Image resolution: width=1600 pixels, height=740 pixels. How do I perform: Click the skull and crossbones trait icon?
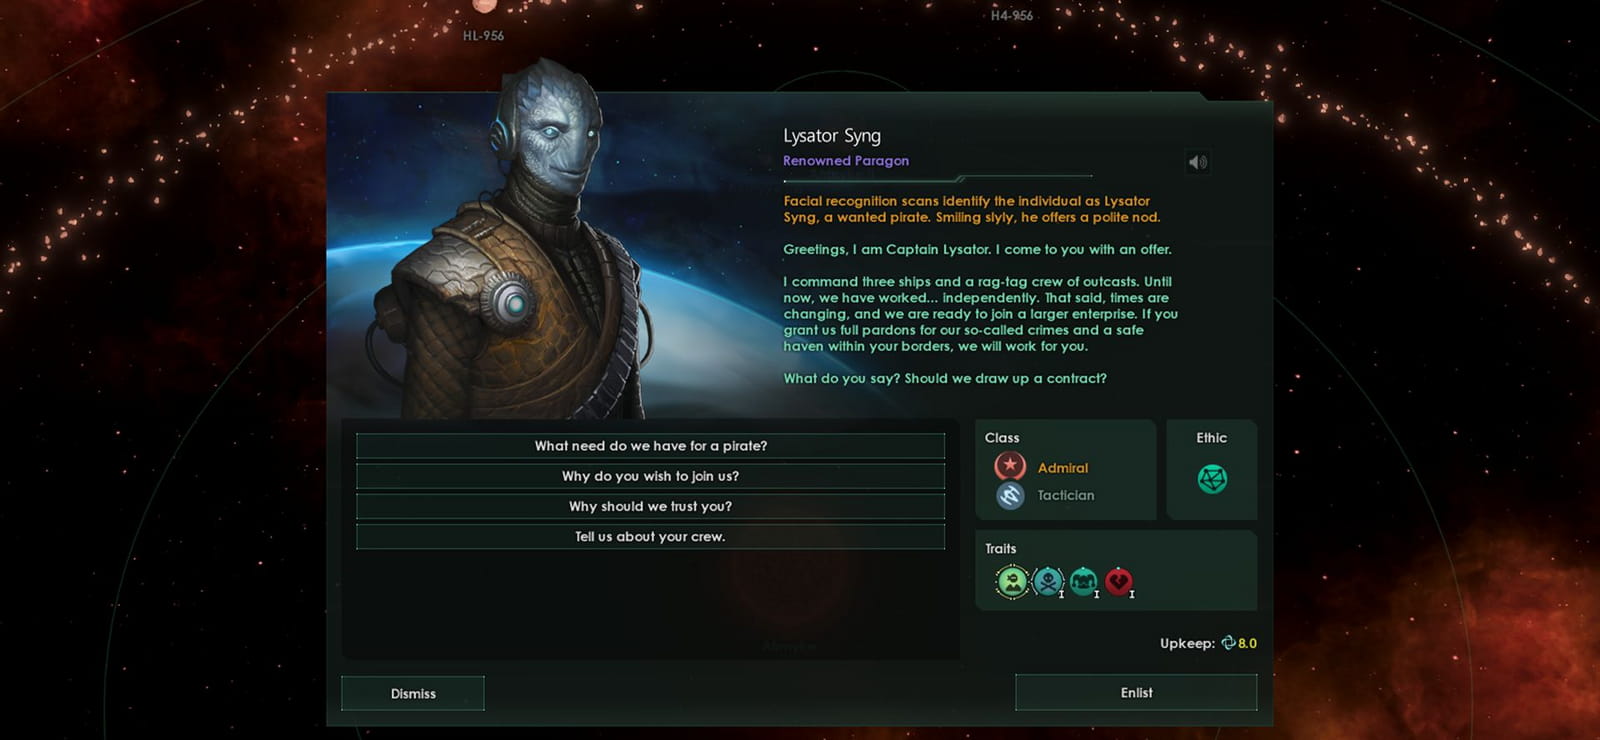(x=1048, y=582)
